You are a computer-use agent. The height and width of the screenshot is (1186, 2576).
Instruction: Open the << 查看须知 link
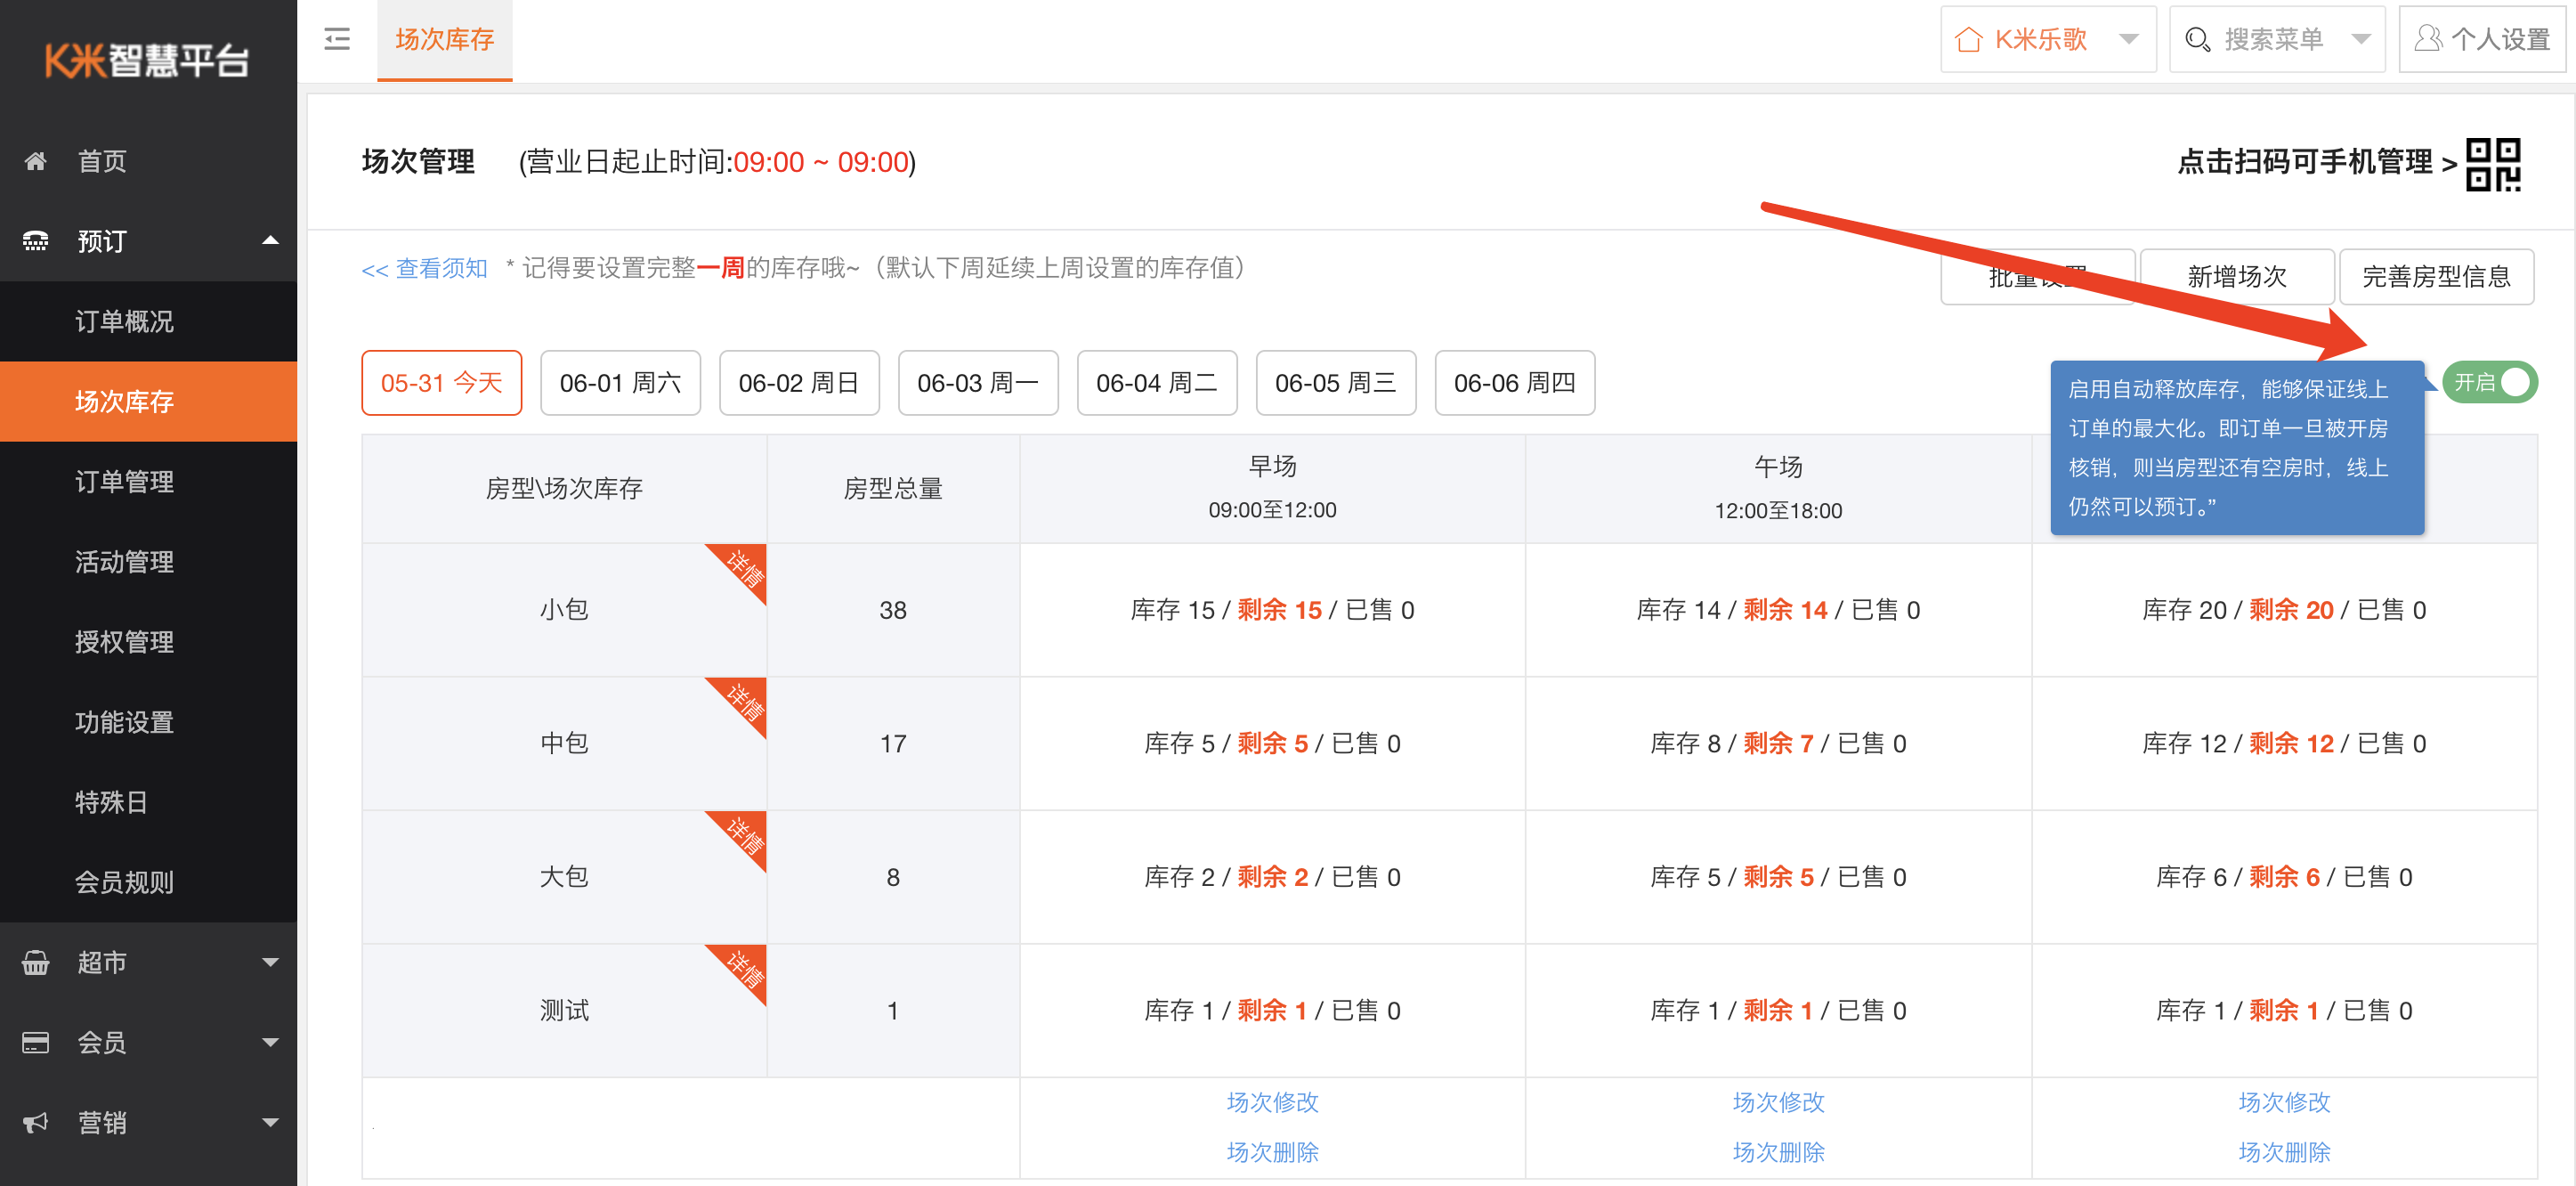coord(424,268)
